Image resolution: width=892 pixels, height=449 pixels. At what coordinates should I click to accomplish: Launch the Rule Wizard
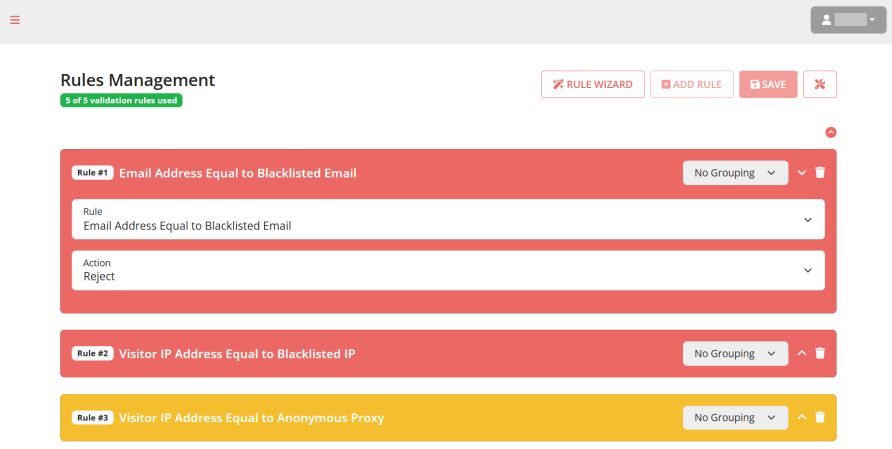593,84
